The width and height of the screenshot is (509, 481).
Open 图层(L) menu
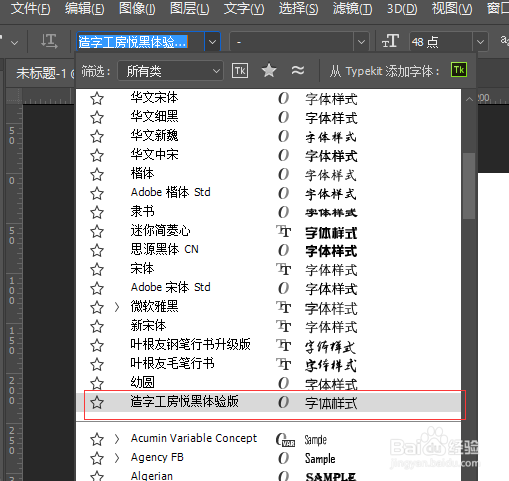pos(190,8)
